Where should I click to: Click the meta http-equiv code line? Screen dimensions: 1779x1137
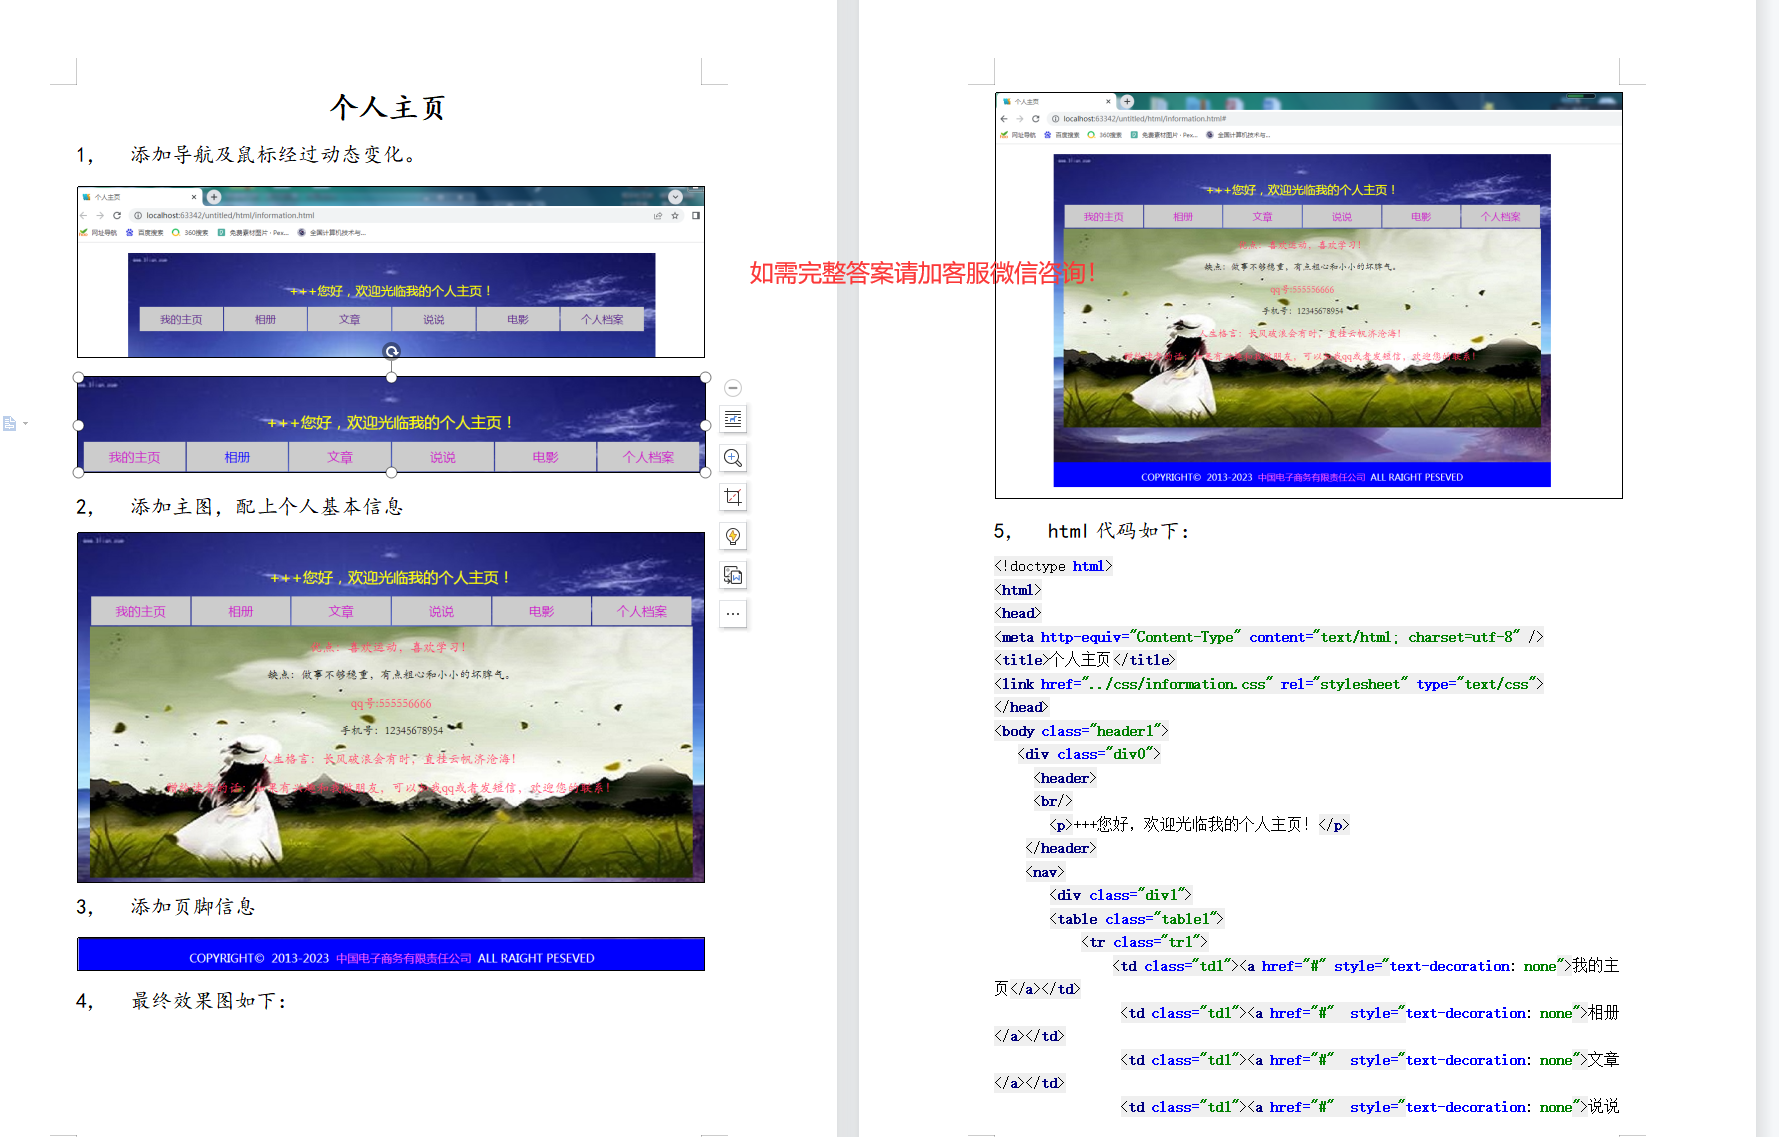1269,637
